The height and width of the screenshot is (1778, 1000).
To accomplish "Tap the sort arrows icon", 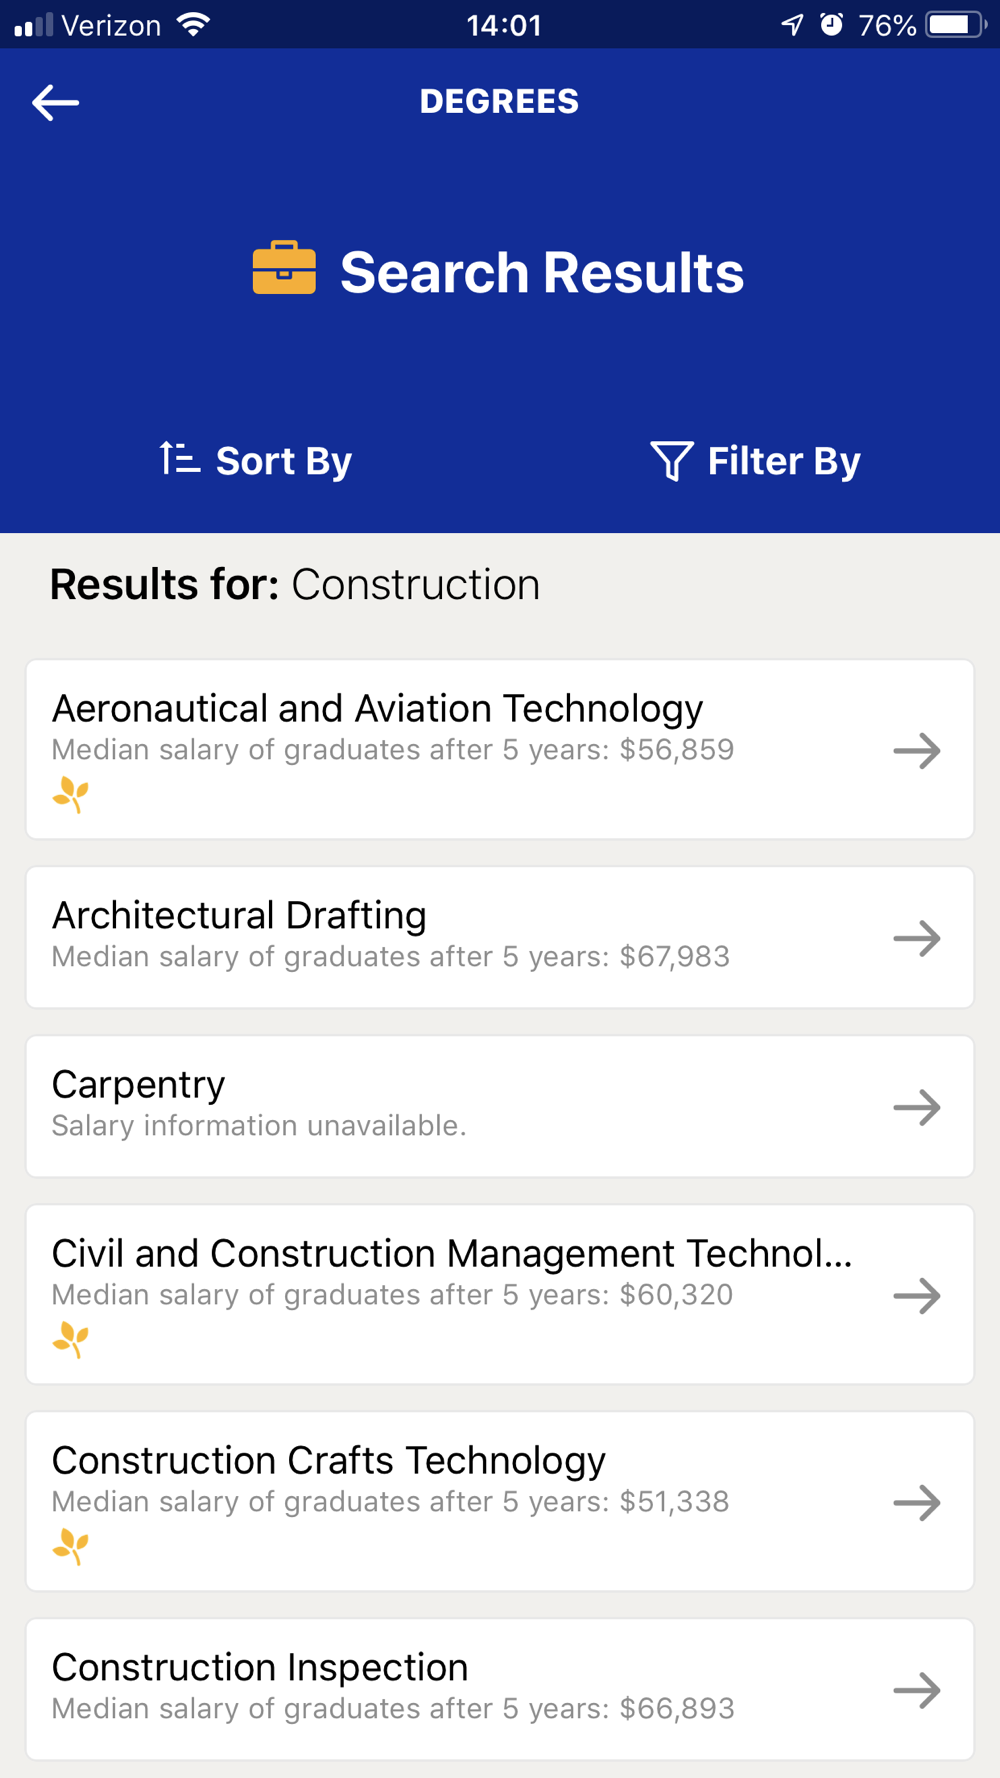I will [180, 459].
